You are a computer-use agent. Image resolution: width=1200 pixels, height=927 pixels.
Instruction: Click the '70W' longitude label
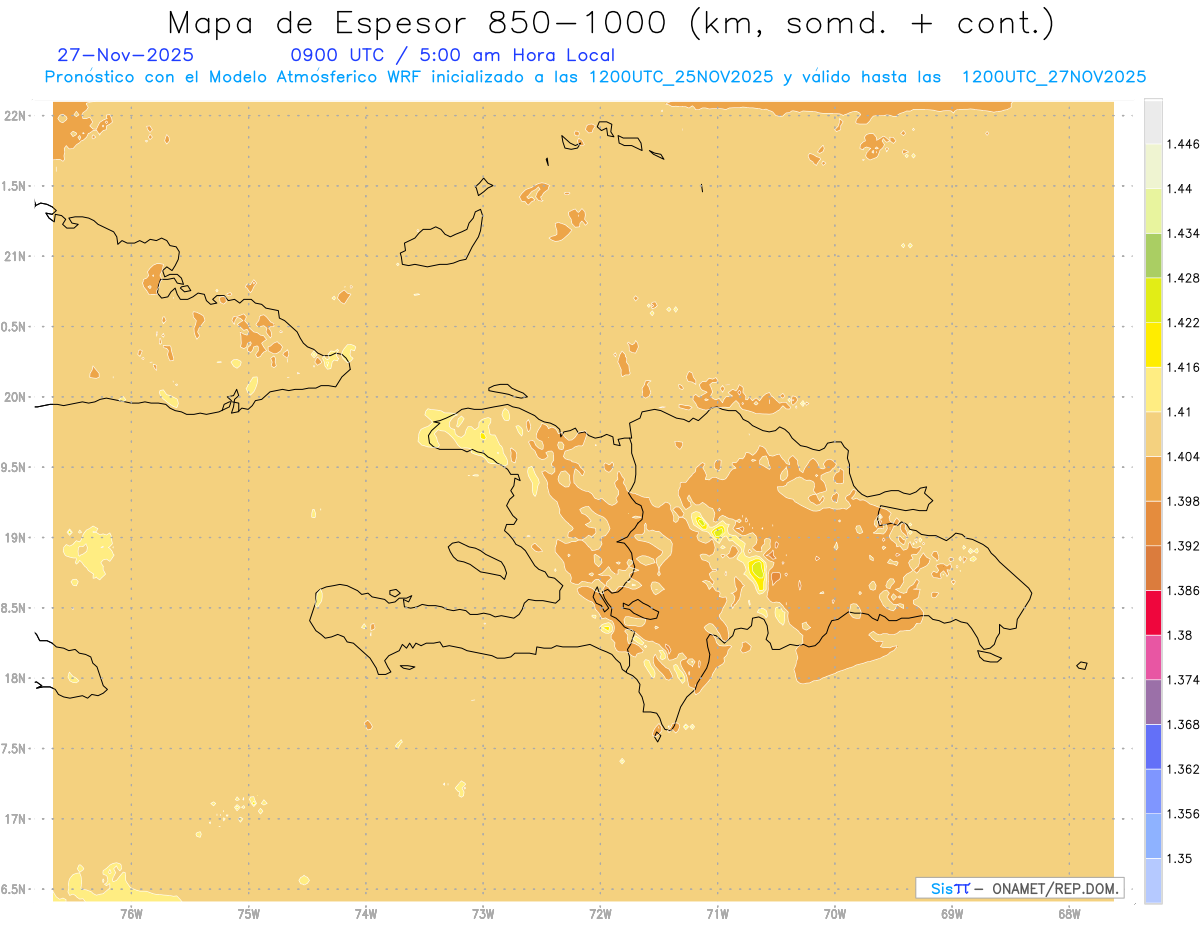835,914
